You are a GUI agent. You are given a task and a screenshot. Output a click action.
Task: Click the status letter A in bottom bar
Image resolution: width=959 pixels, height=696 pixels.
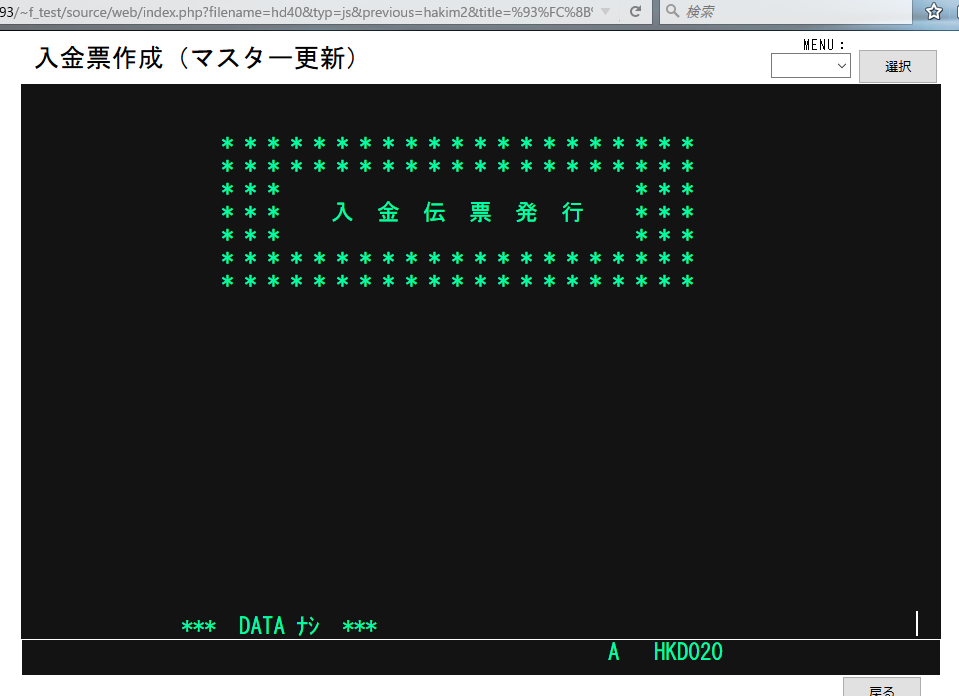tap(614, 652)
